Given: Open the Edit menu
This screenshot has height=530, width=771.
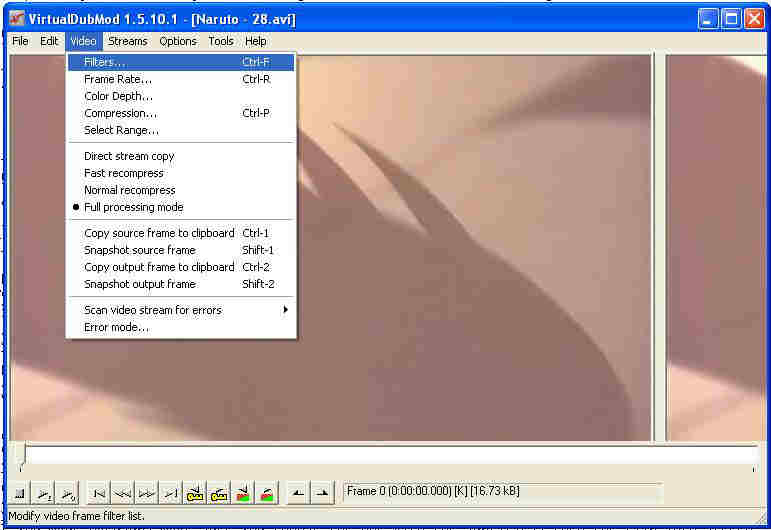Looking at the screenshot, I should pyautogui.click(x=49, y=41).
